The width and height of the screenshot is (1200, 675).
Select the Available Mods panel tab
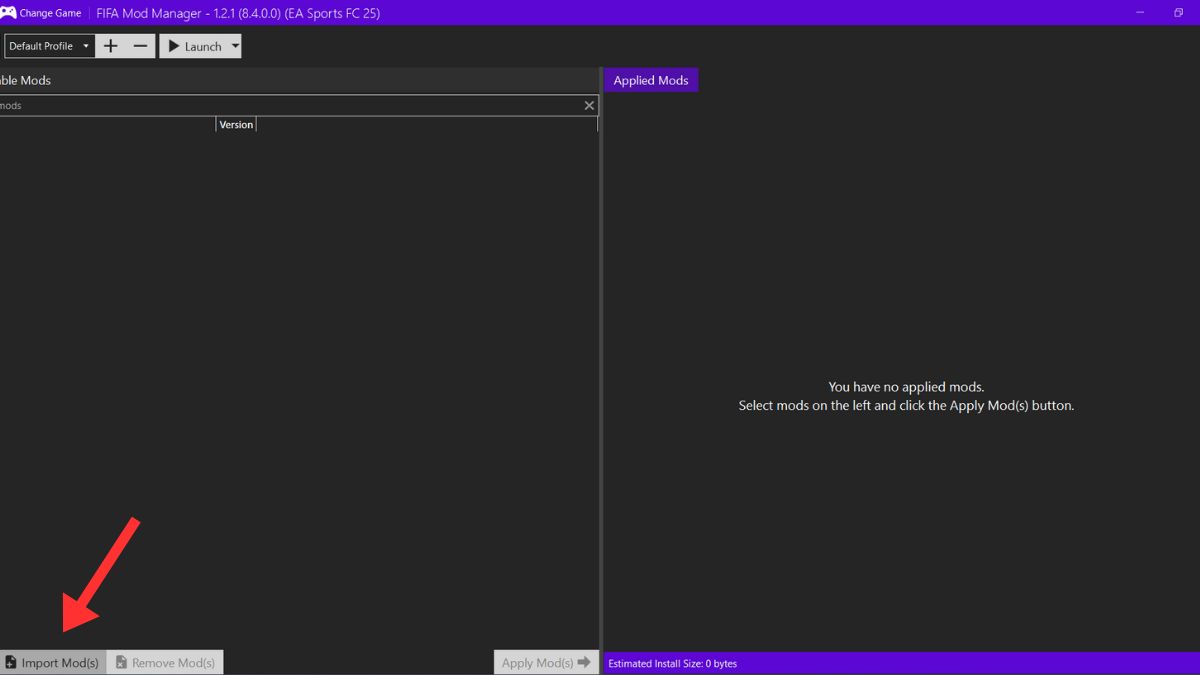pos(26,80)
